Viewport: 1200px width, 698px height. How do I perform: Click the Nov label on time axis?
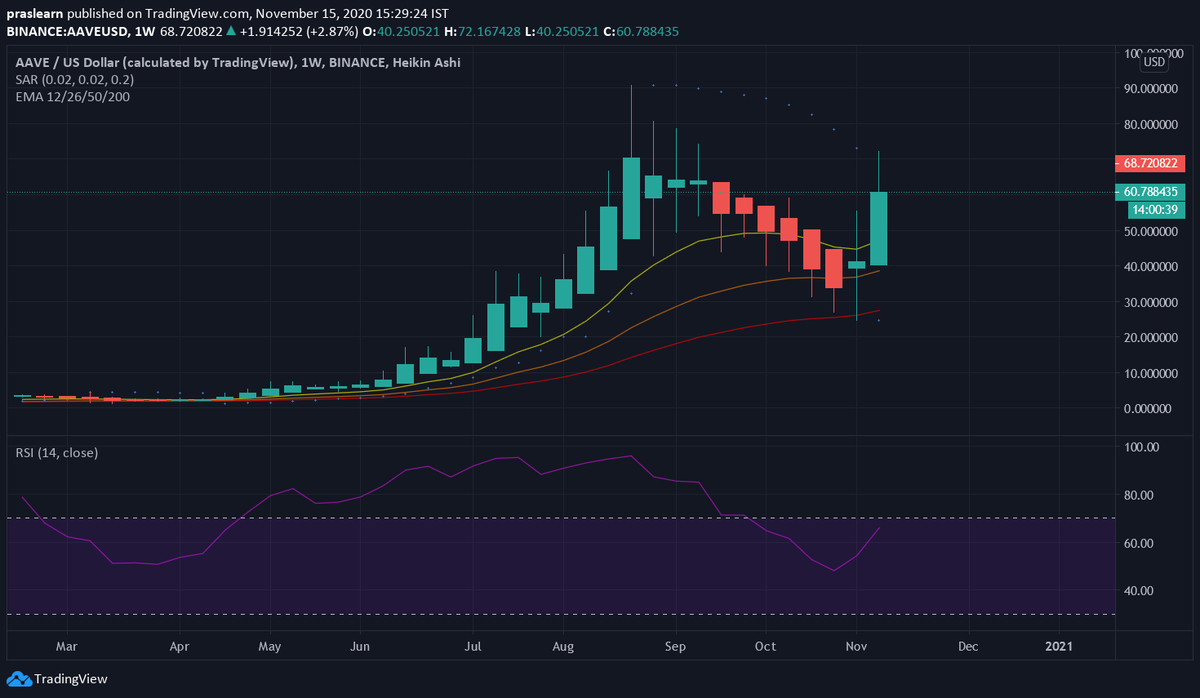(x=858, y=647)
